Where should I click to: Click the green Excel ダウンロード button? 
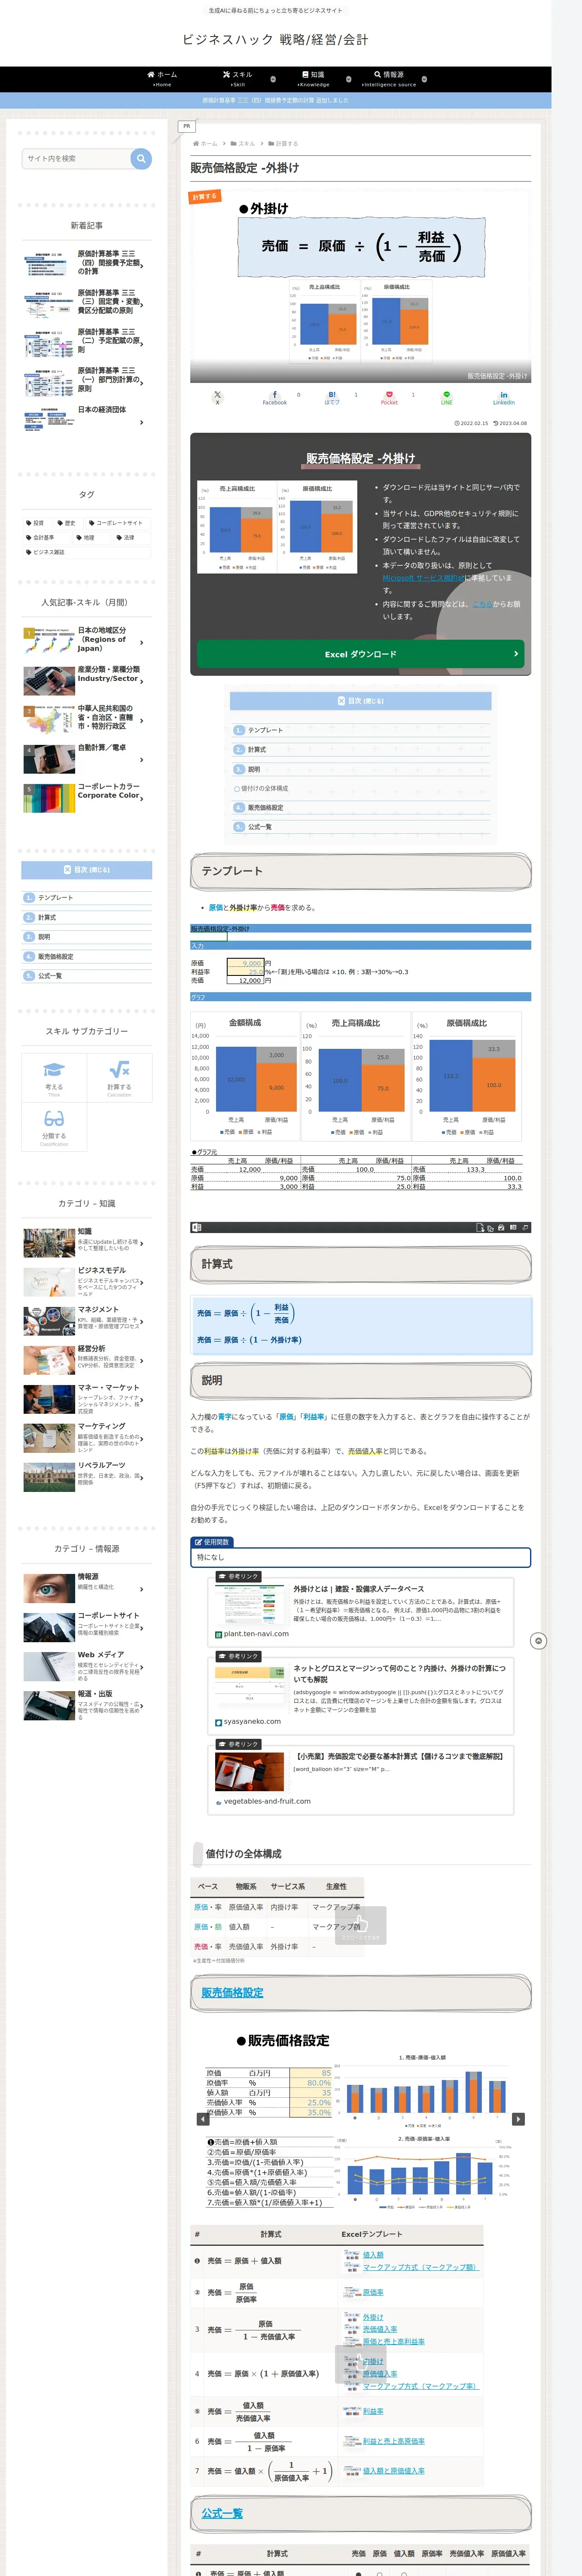coord(360,653)
